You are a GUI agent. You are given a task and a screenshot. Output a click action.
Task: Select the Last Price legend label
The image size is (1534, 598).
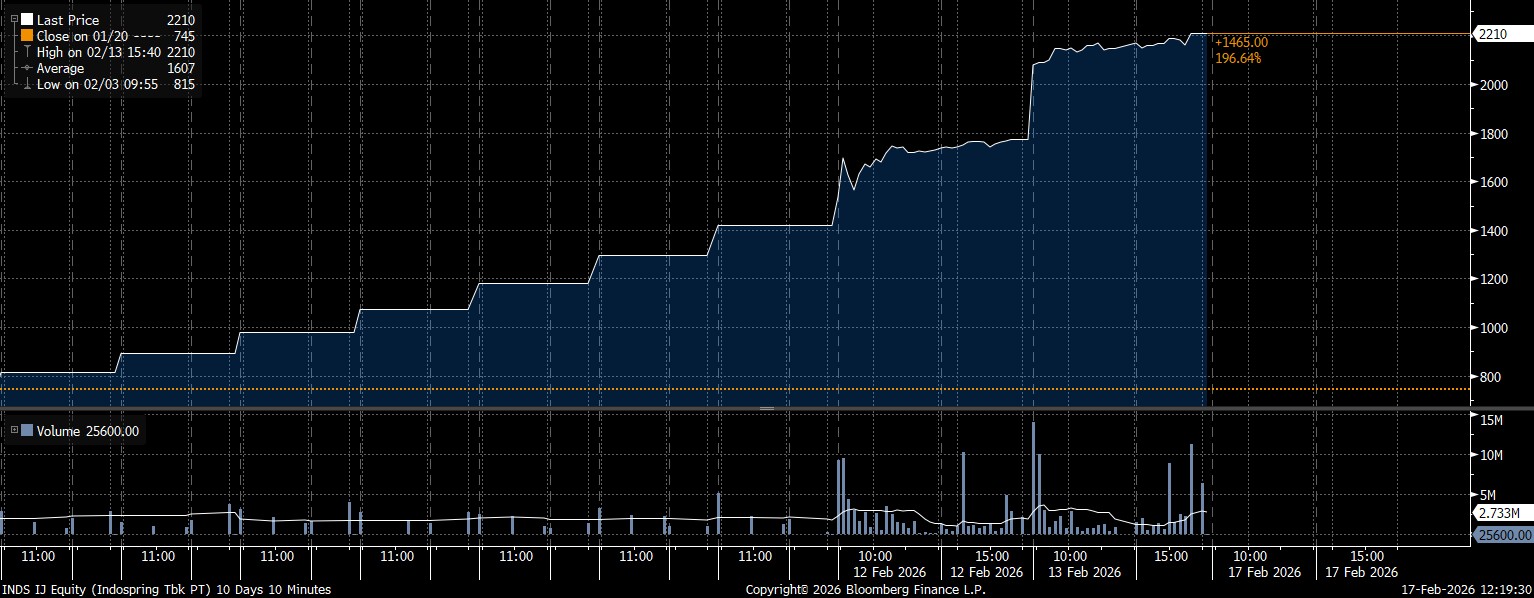click(68, 20)
